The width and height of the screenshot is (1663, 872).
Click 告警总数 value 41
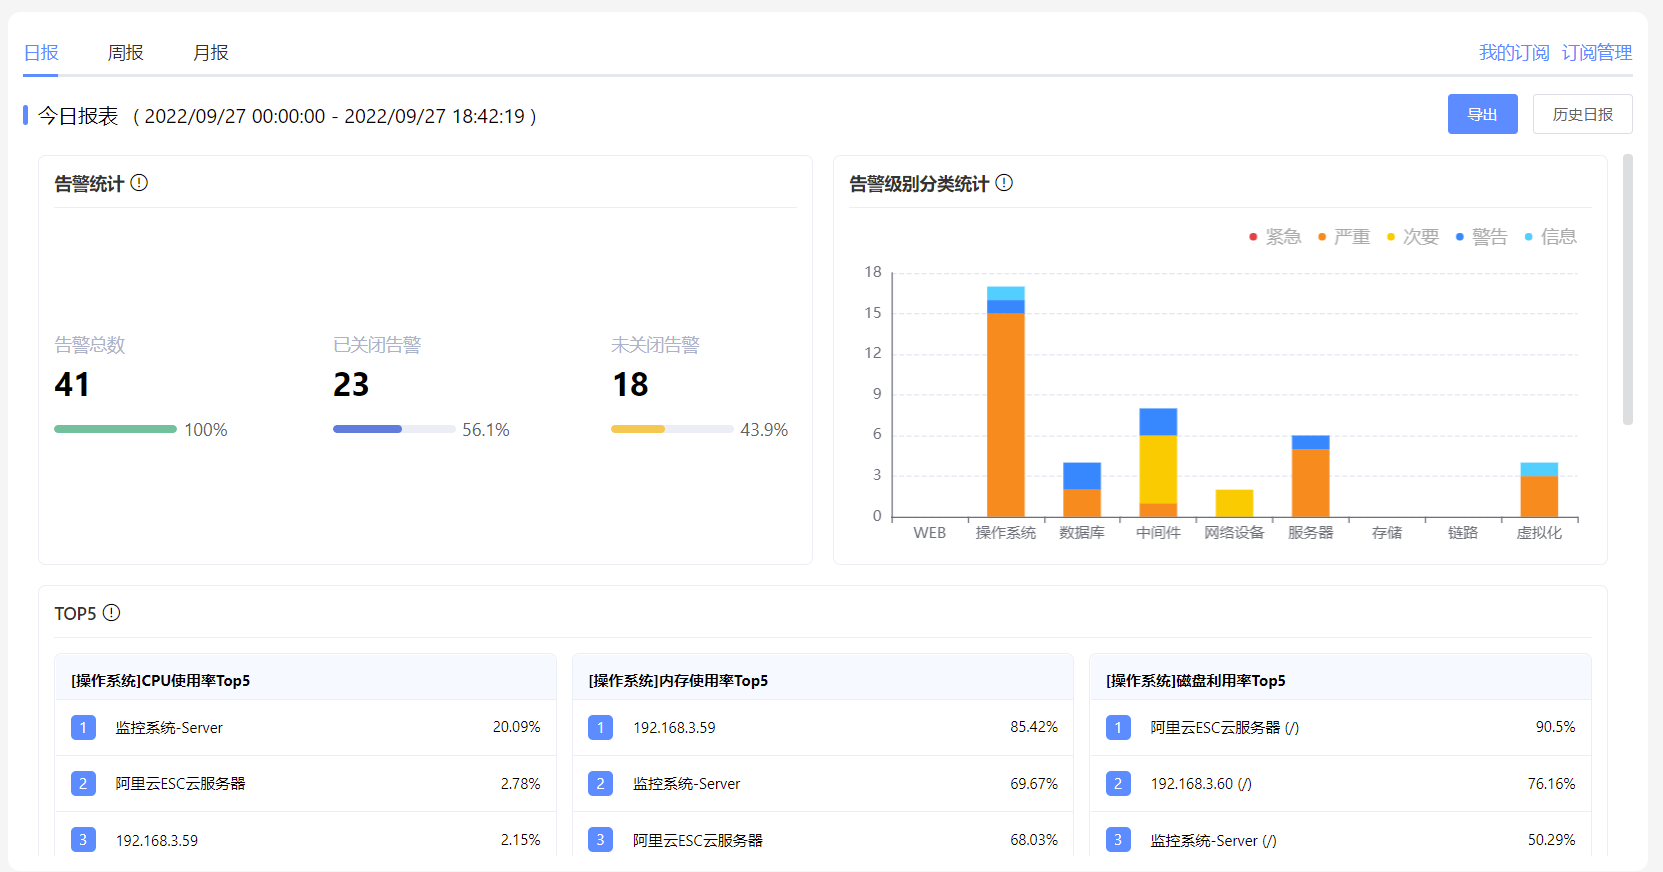[72, 385]
